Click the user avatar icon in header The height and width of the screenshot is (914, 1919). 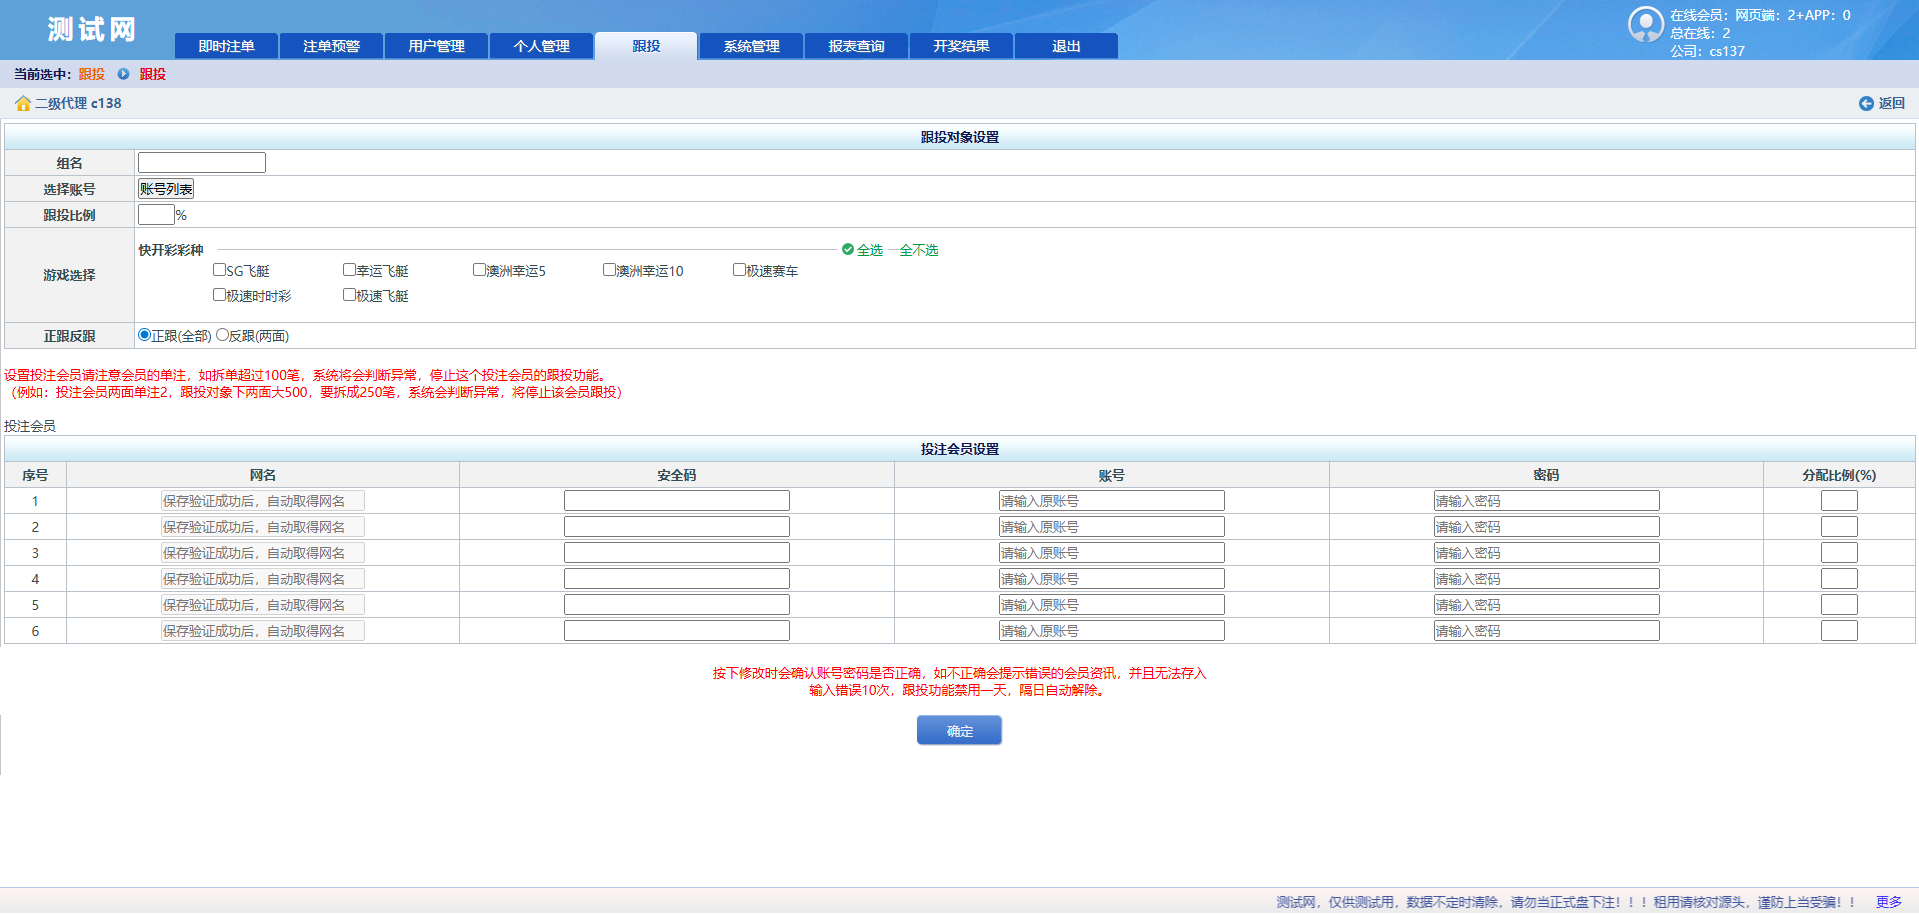tap(1645, 24)
